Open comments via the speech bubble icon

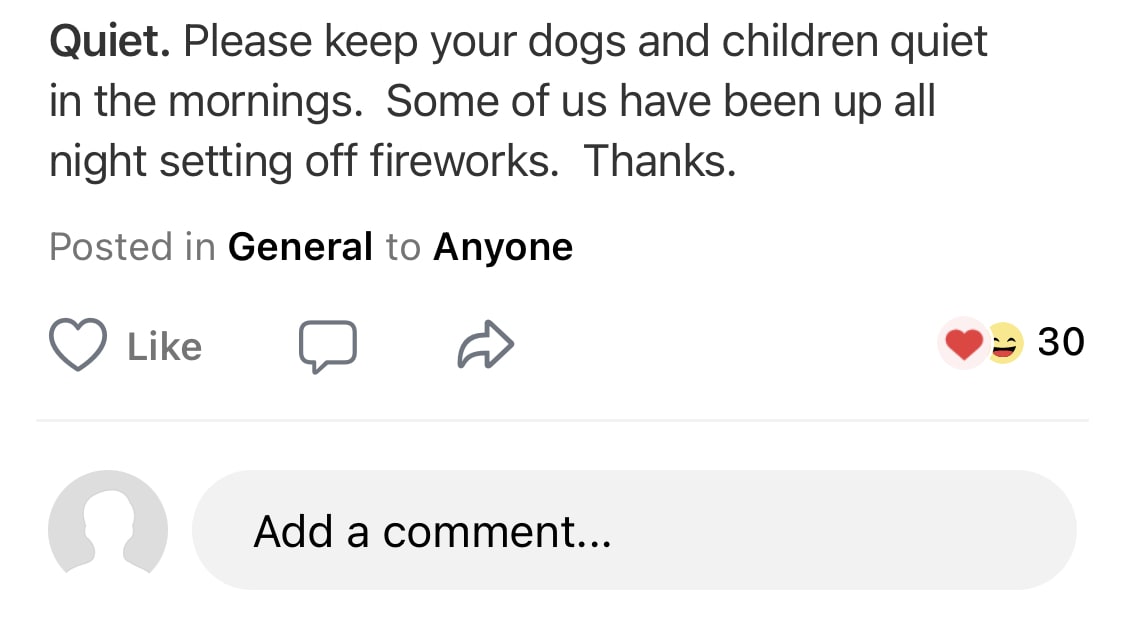(327, 346)
